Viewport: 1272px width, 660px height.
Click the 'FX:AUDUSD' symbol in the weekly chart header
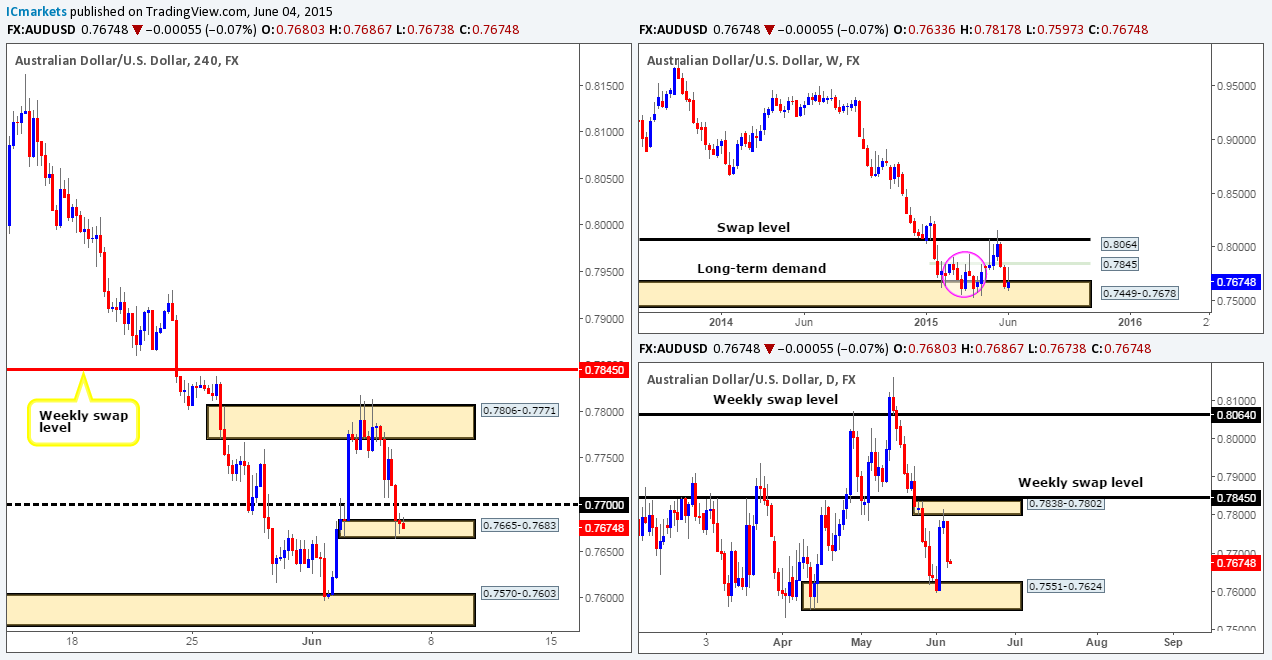pyautogui.click(x=673, y=30)
